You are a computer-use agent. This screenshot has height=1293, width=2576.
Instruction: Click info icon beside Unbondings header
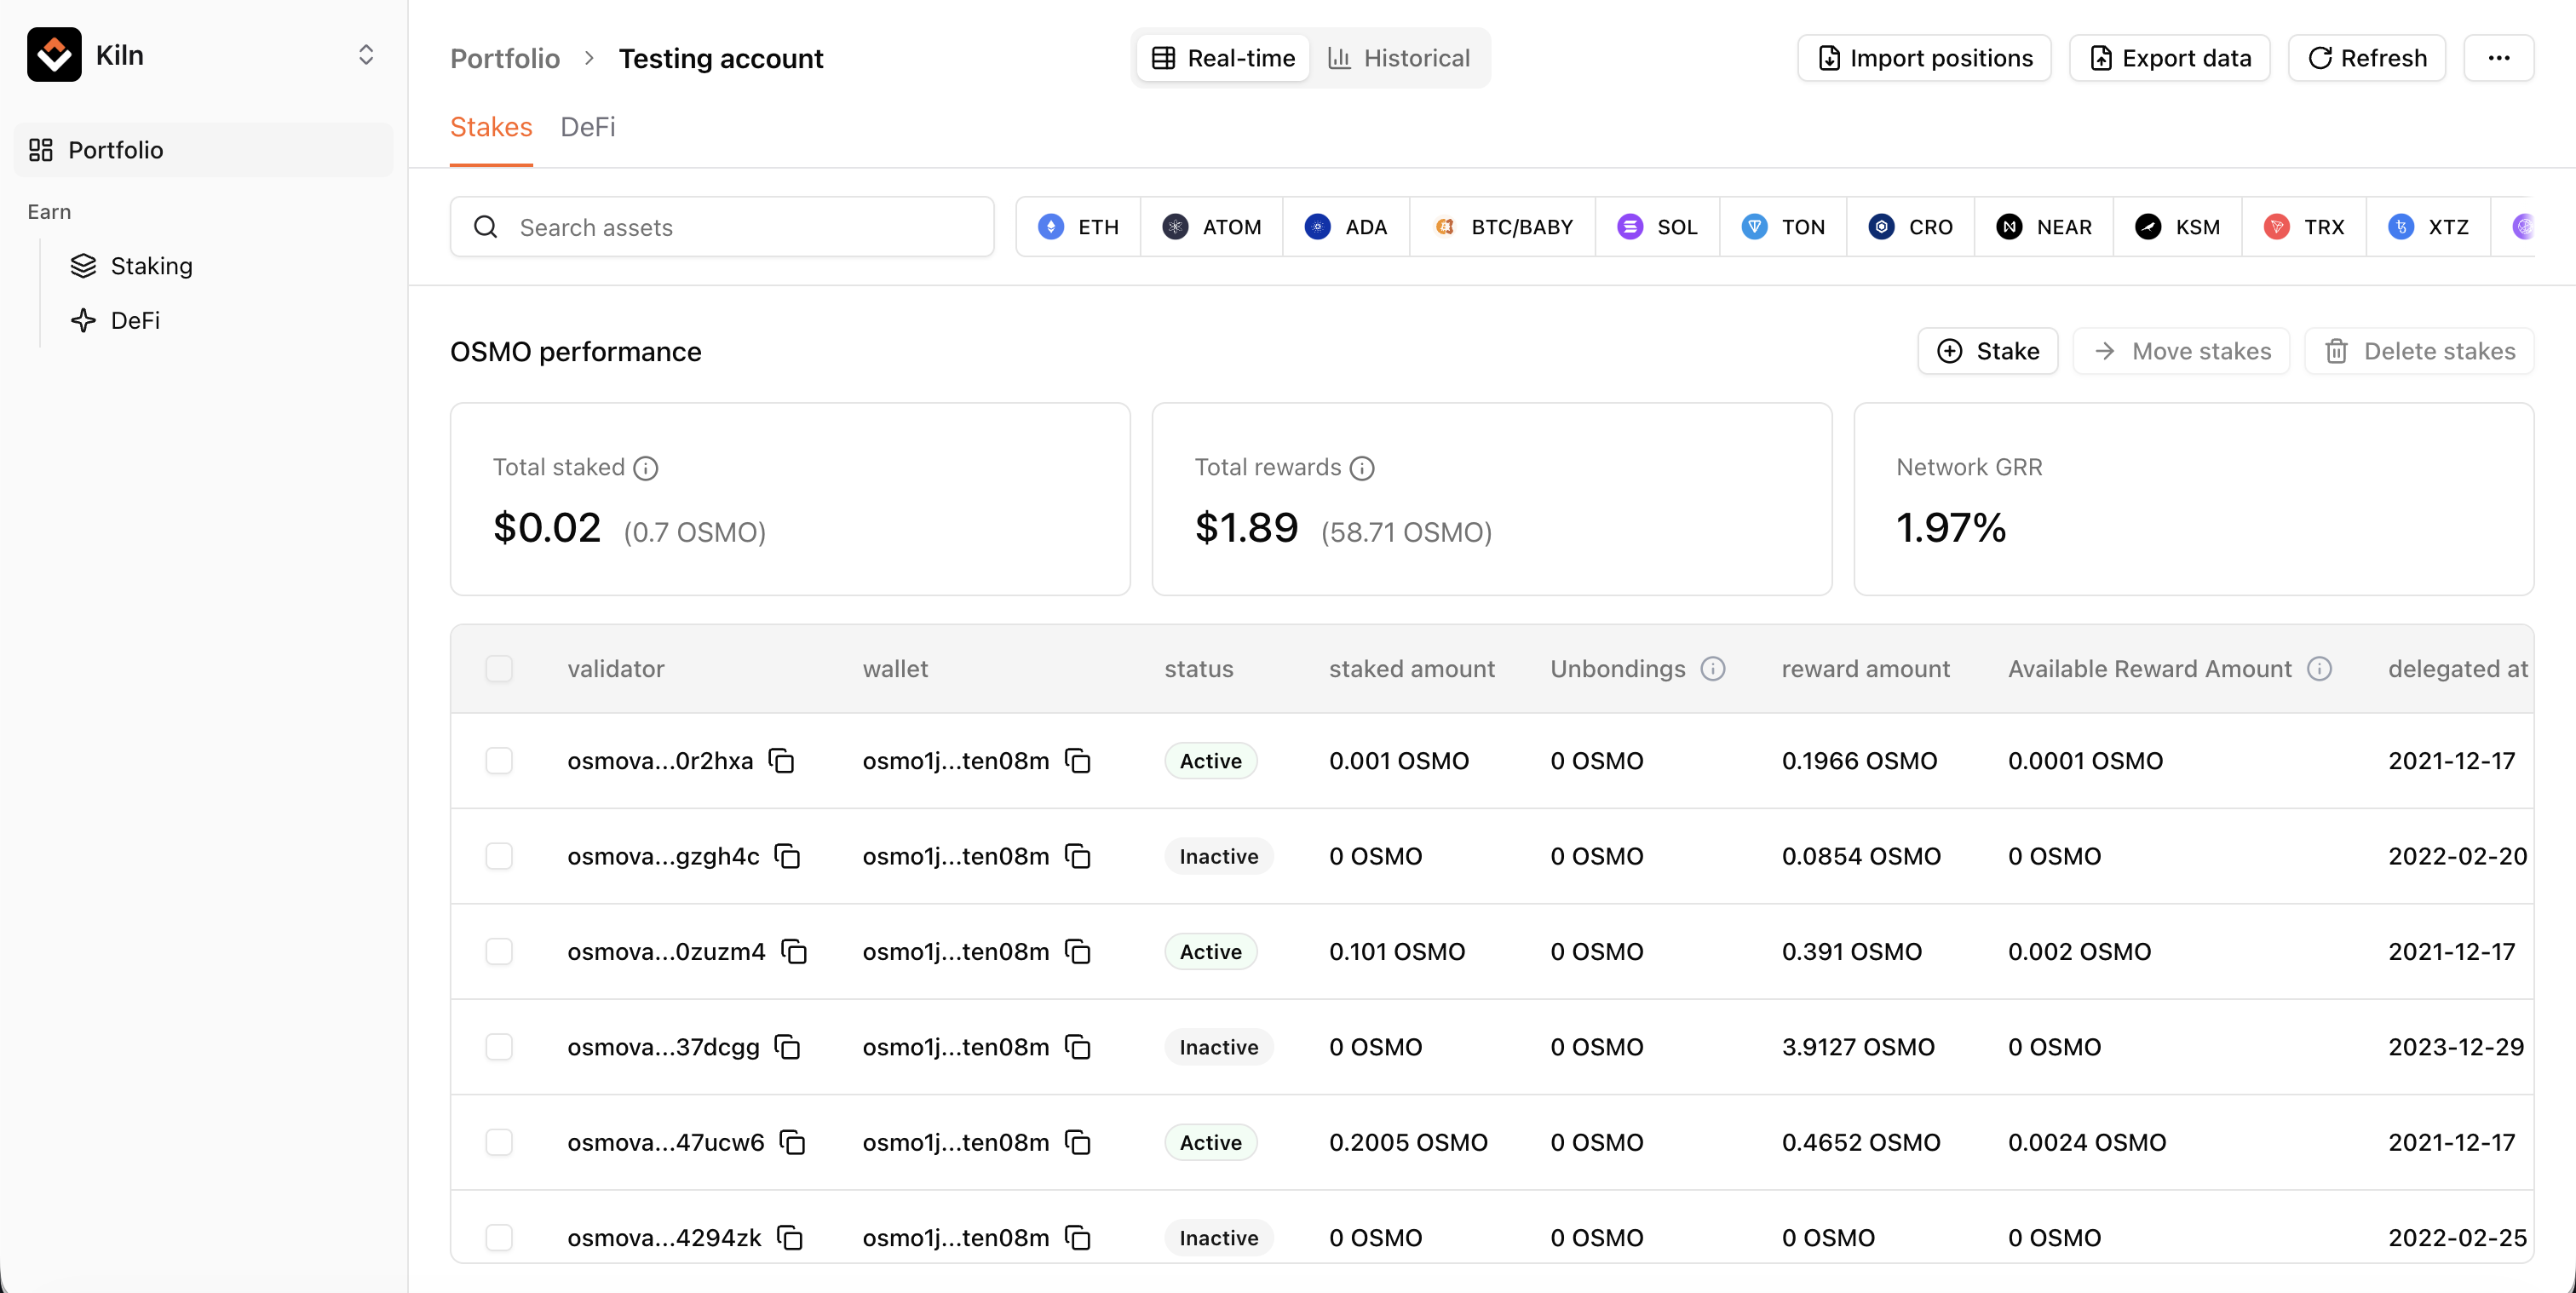pos(1713,669)
